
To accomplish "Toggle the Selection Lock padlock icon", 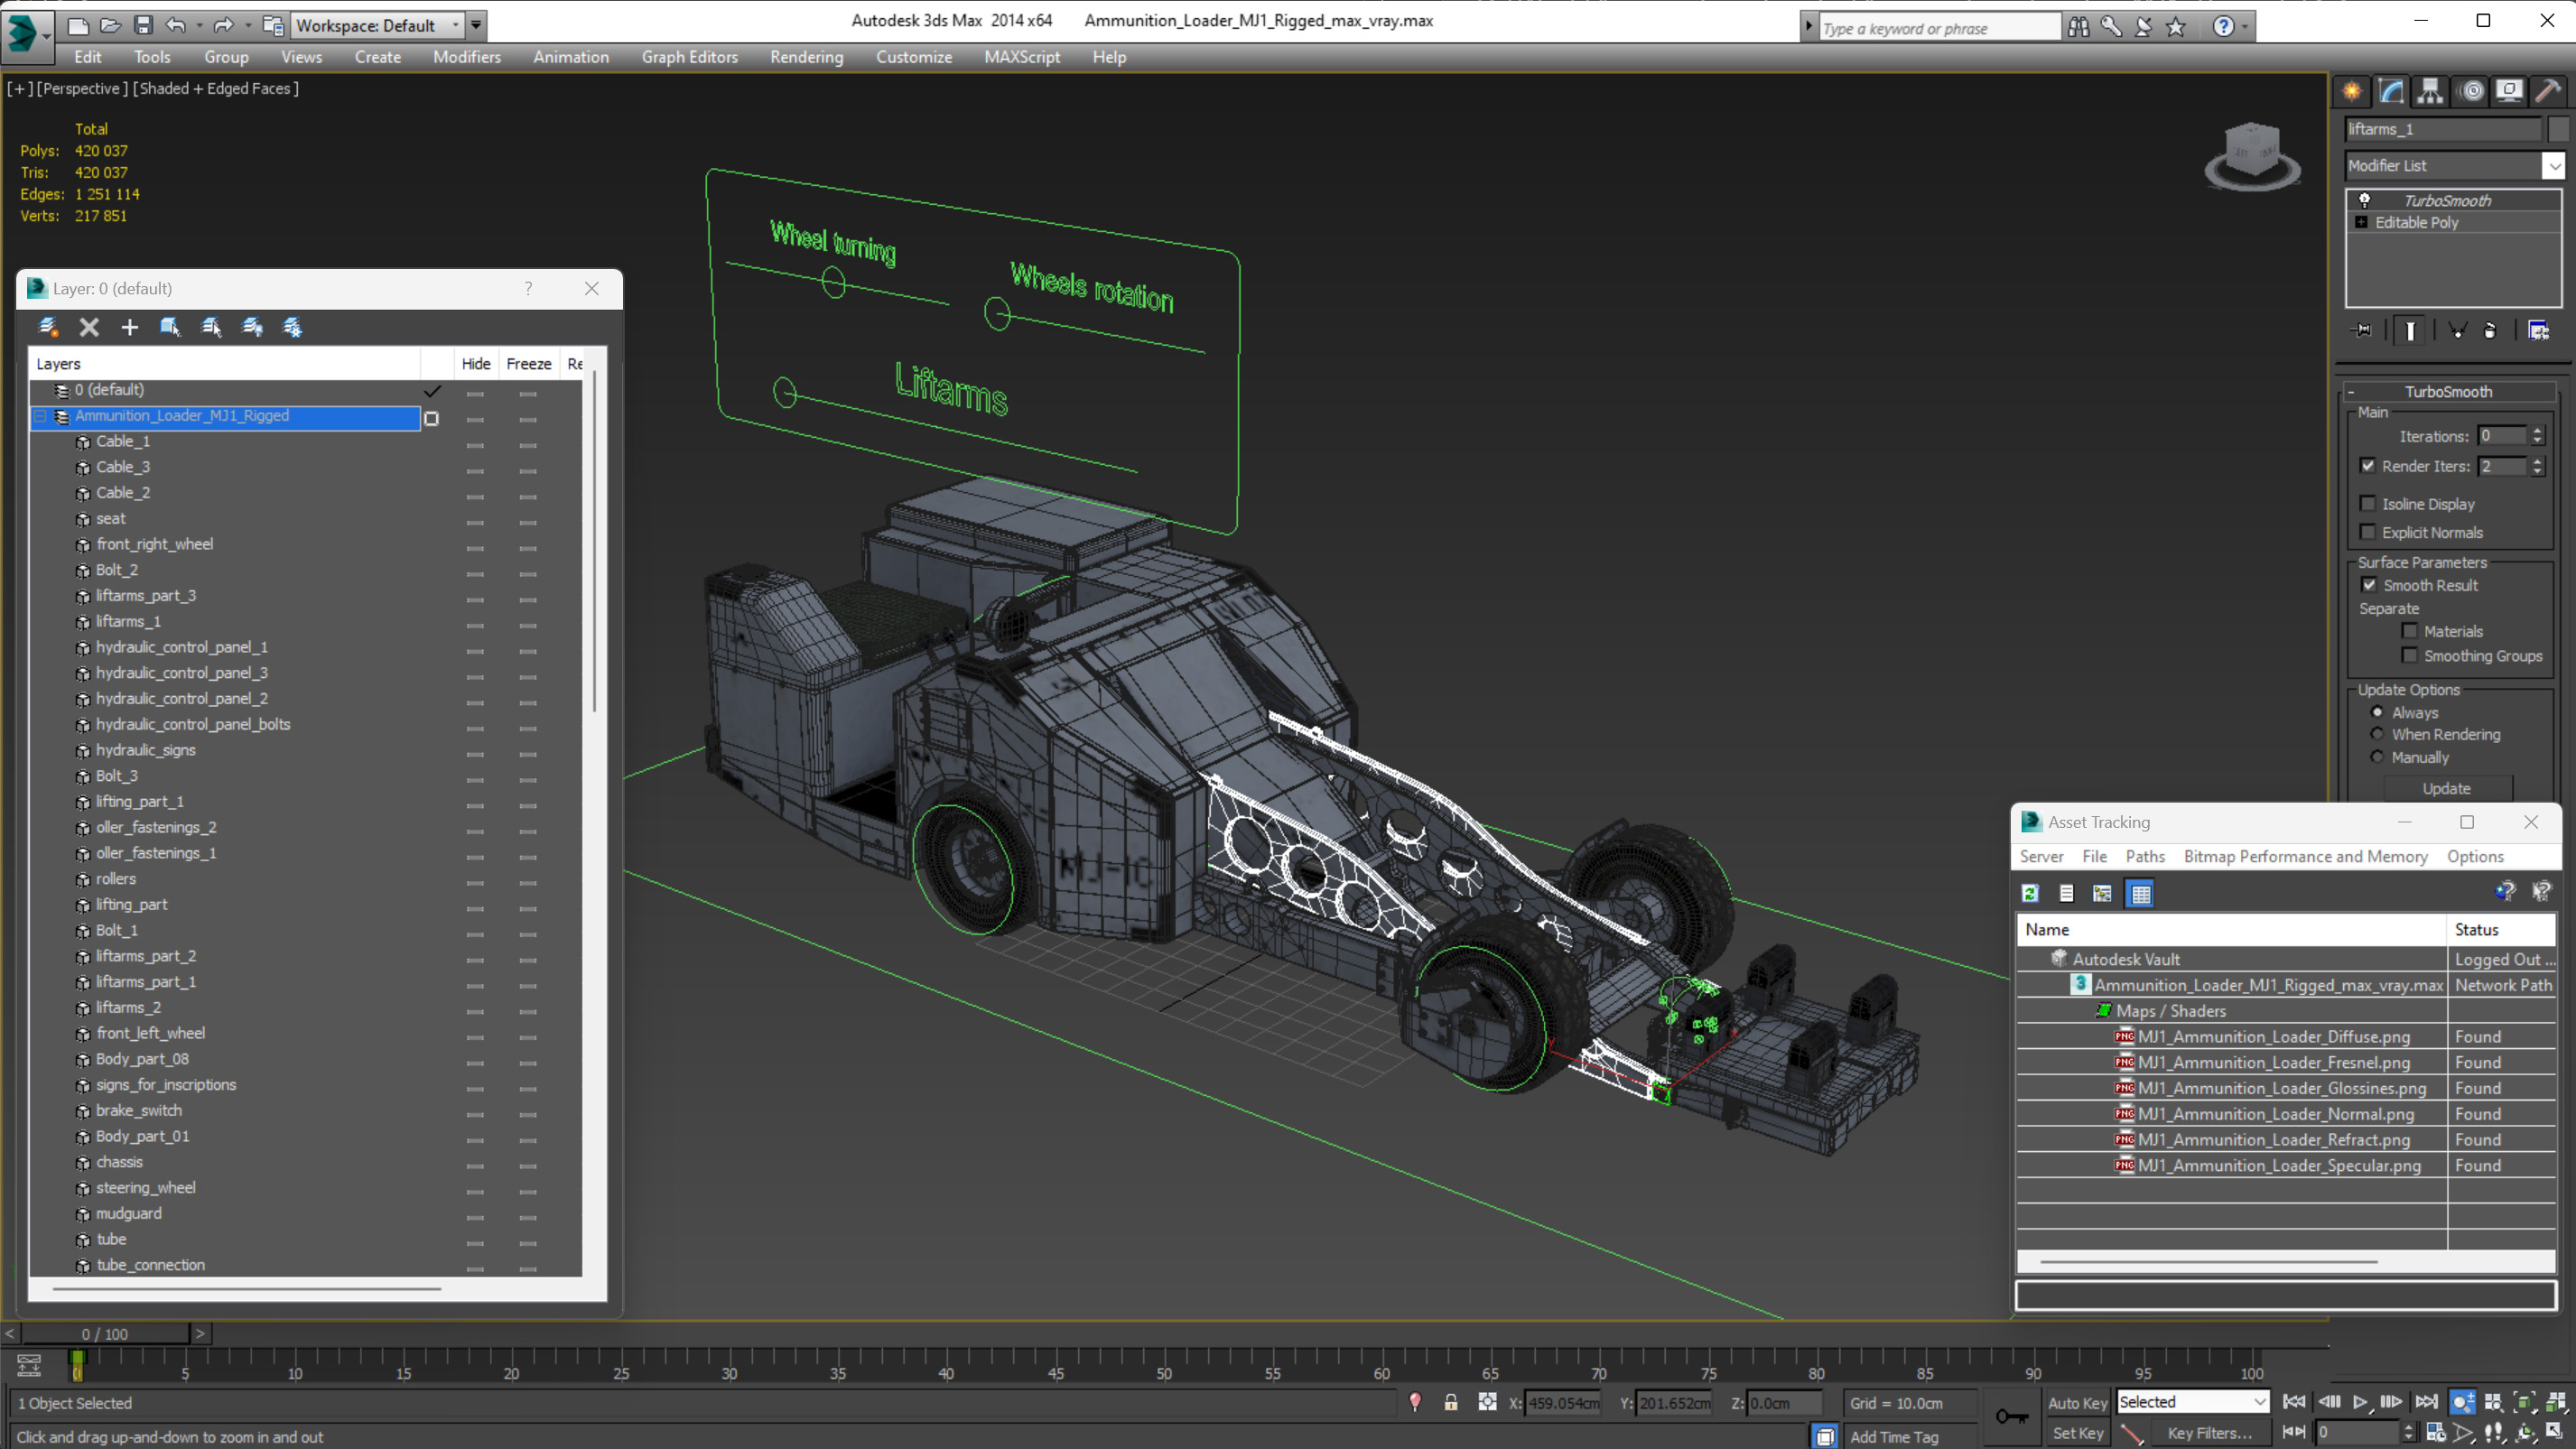I will coord(1450,1402).
